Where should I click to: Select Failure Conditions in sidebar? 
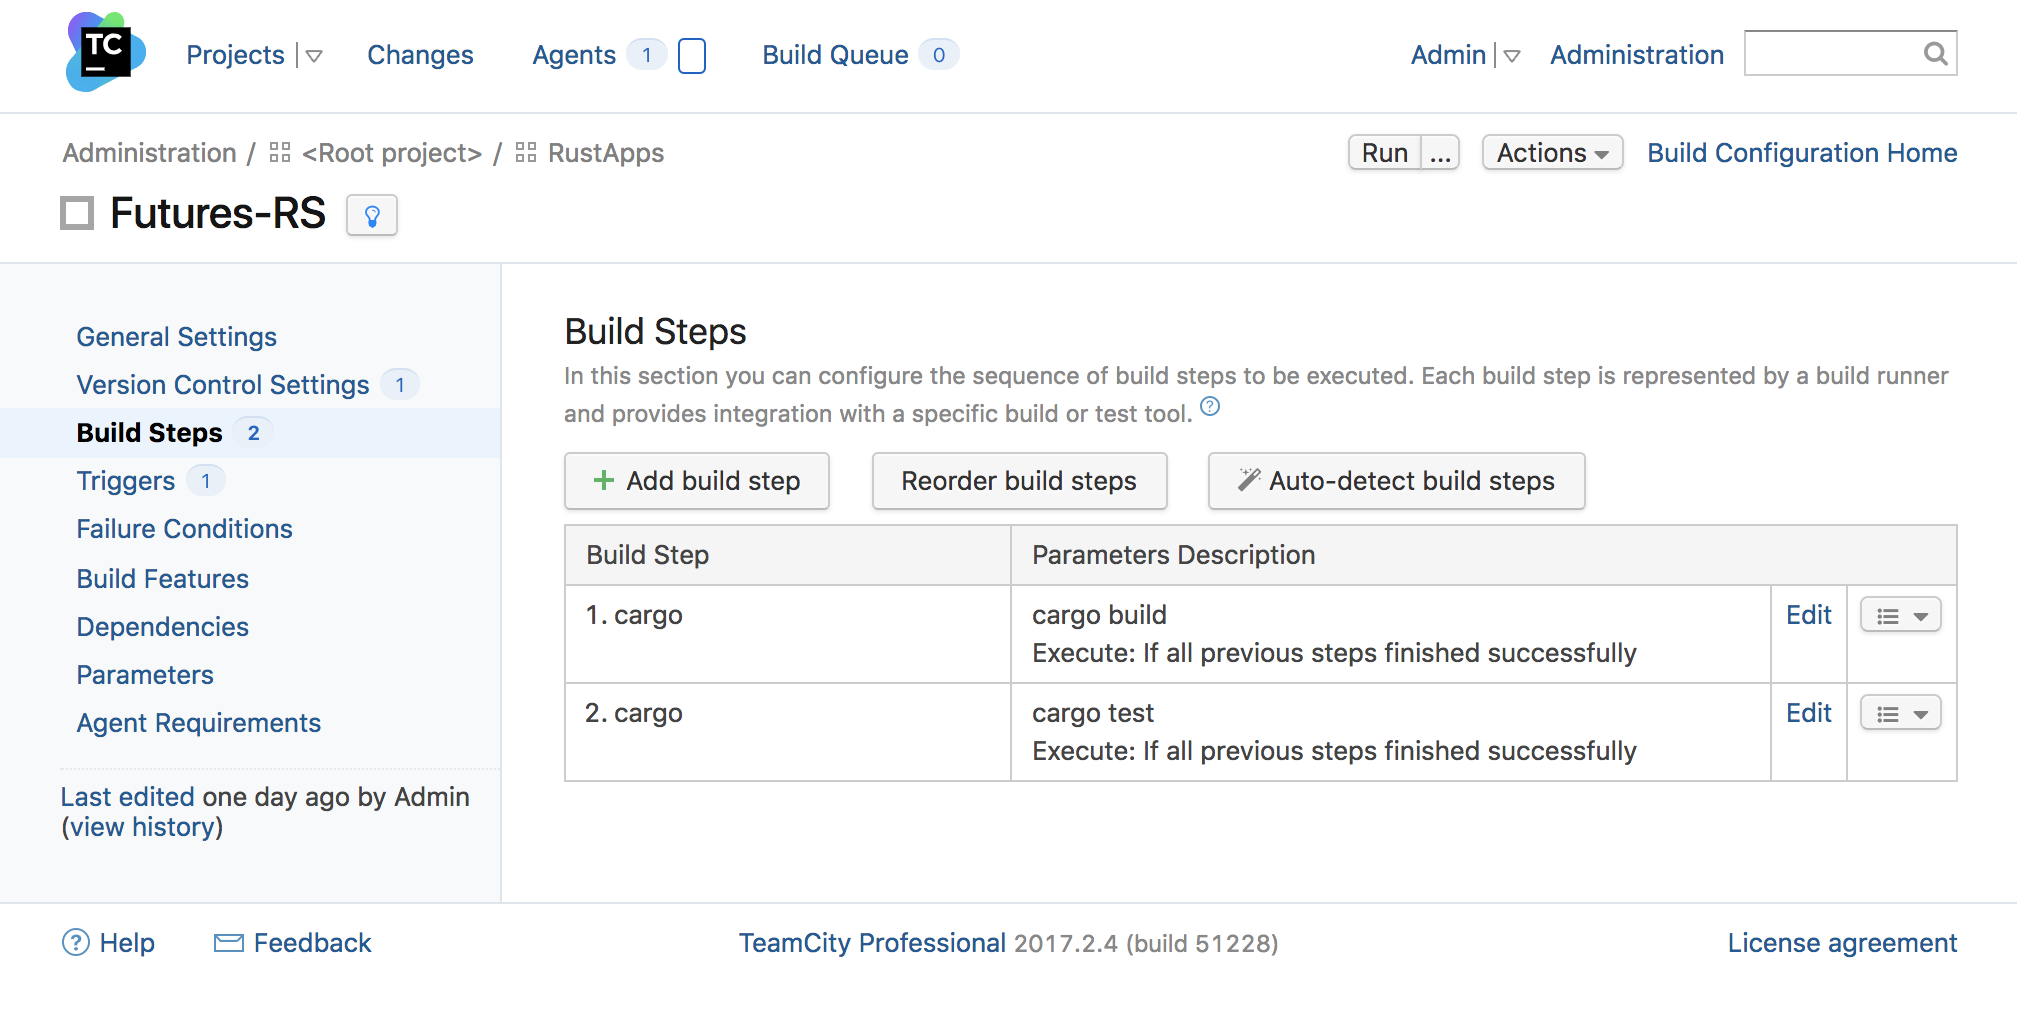pos(185,529)
